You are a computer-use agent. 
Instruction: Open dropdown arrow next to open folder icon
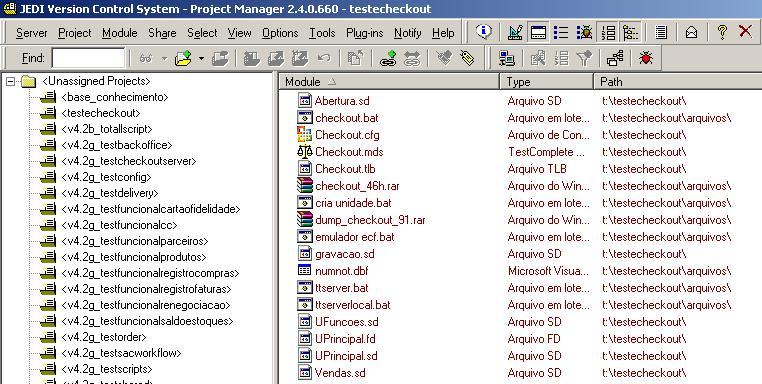201,59
